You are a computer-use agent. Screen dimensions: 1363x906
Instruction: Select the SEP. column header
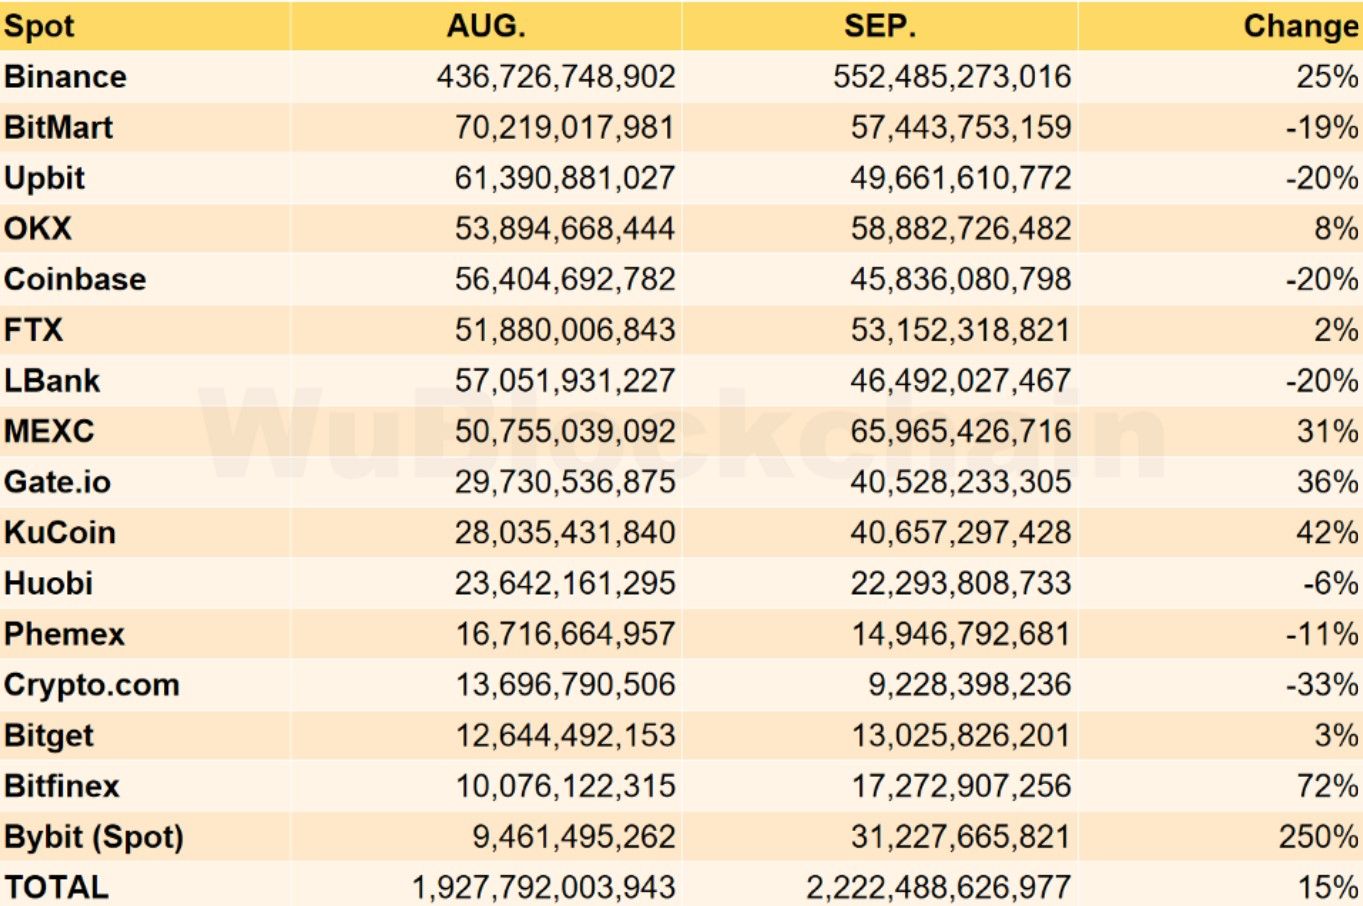[879, 26]
